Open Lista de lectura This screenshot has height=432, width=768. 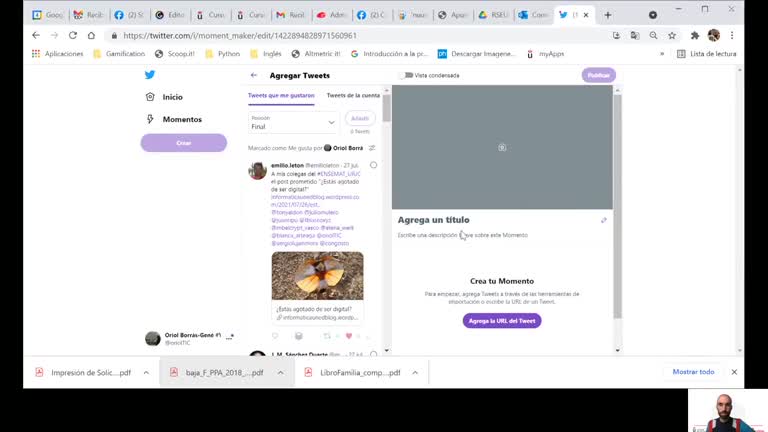[x=707, y=54]
